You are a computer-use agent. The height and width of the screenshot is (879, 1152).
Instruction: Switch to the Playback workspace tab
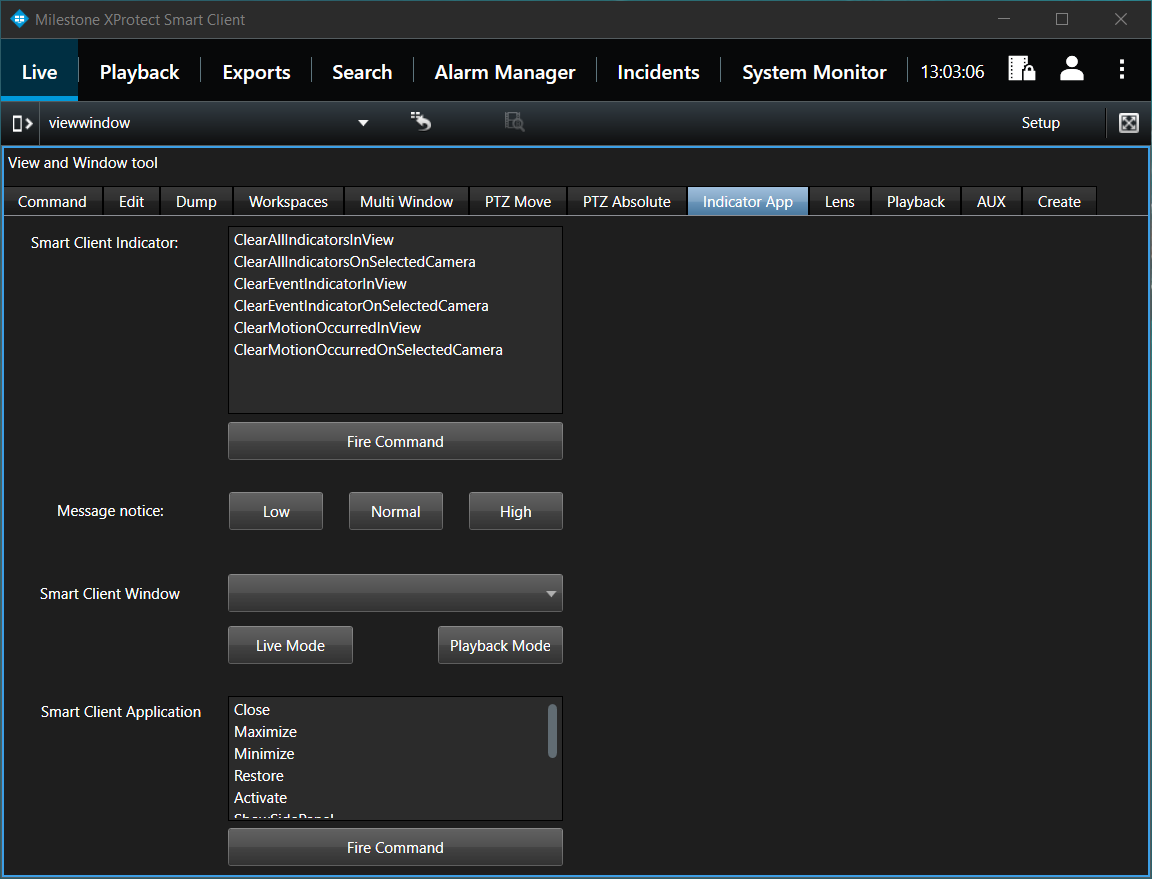(x=140, y=72)
